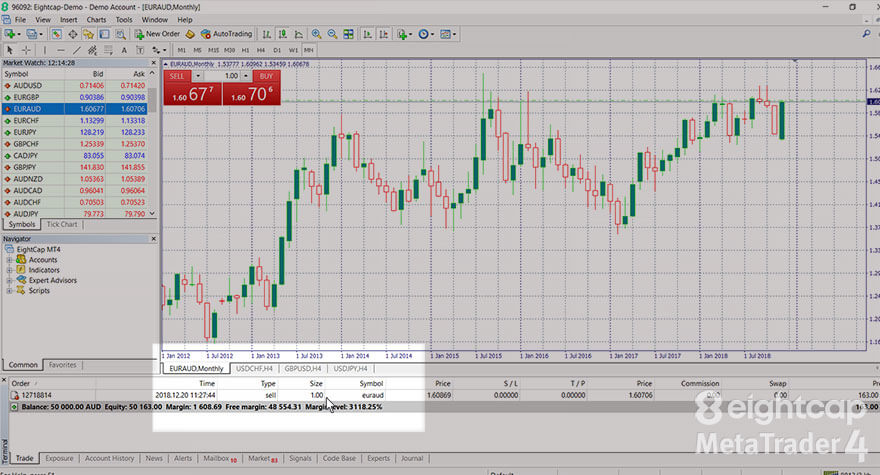This screenshot has height=475, width=880.
Task: Open the Strategy Tester magnifier icon
Action: tap(120, 34)
